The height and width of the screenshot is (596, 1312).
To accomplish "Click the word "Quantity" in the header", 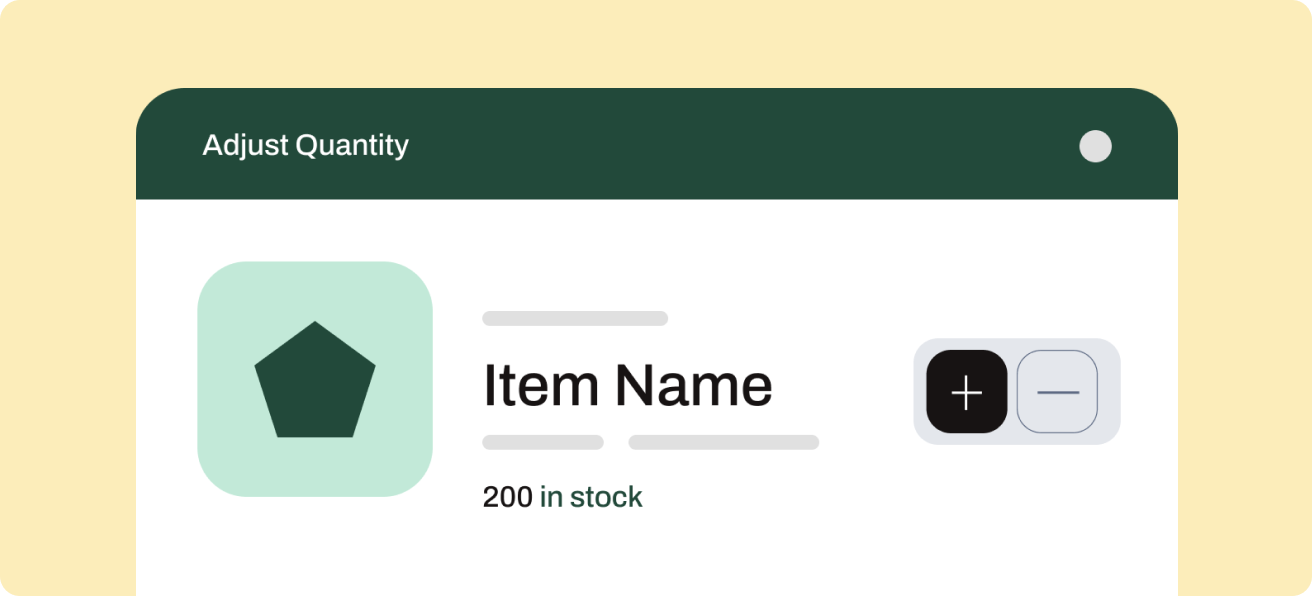I will [x=352, y=147].
